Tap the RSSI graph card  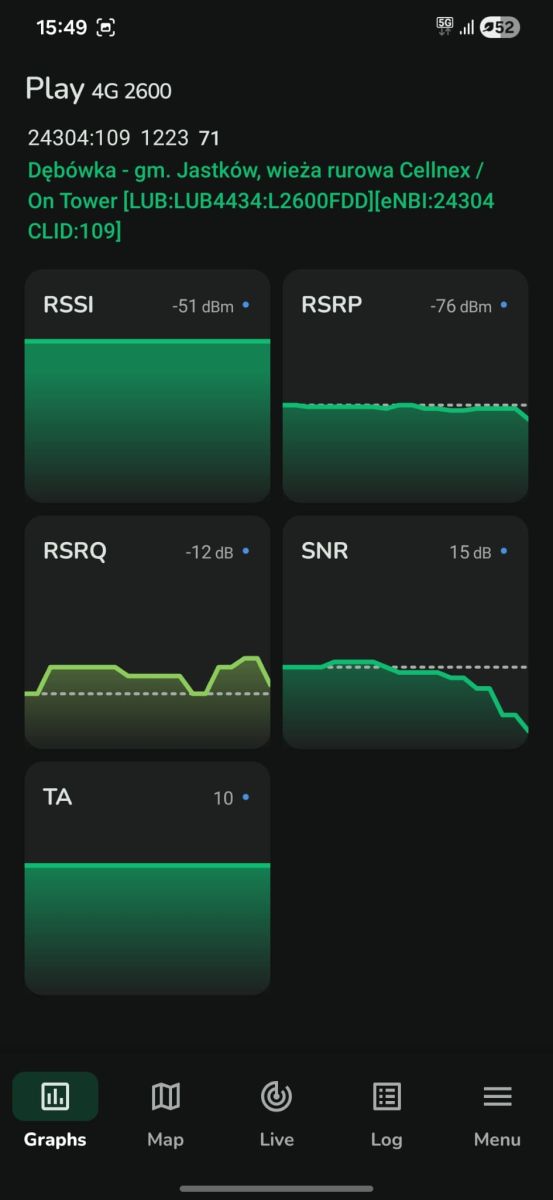(x=147, y=386)
